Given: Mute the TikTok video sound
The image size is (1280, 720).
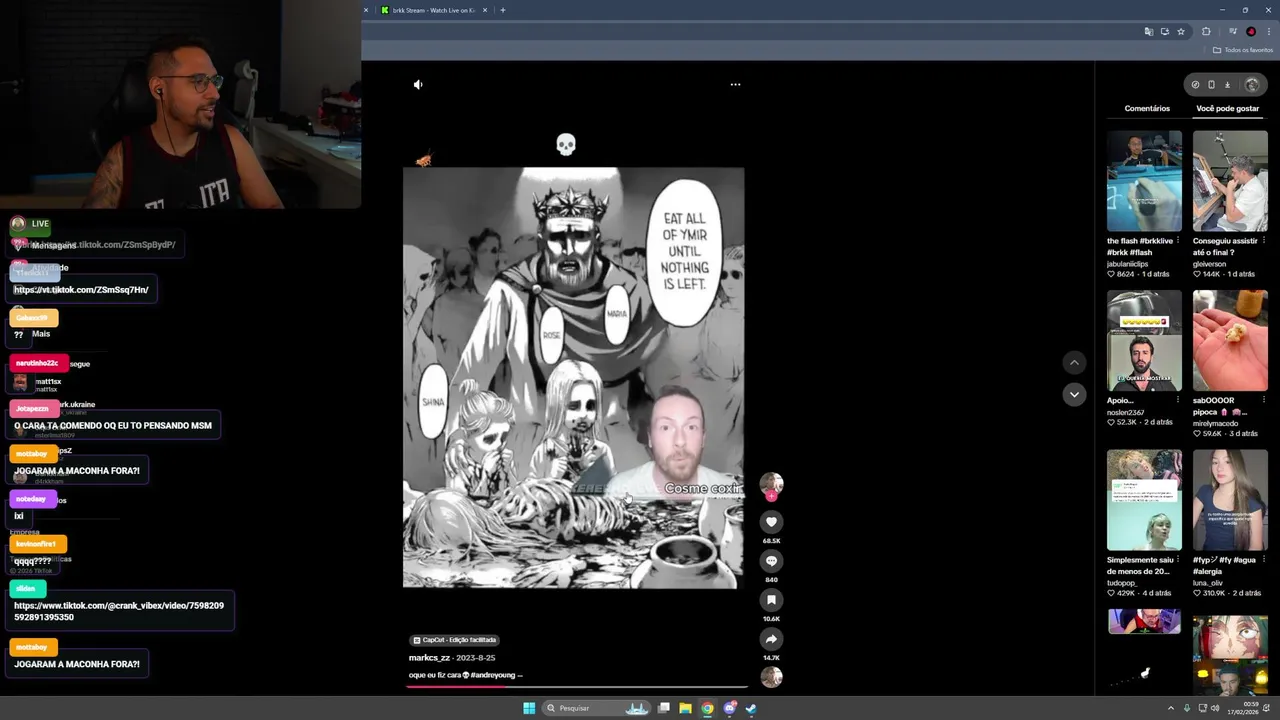Looking at the screenshot, I should click(x=418, y=85).
